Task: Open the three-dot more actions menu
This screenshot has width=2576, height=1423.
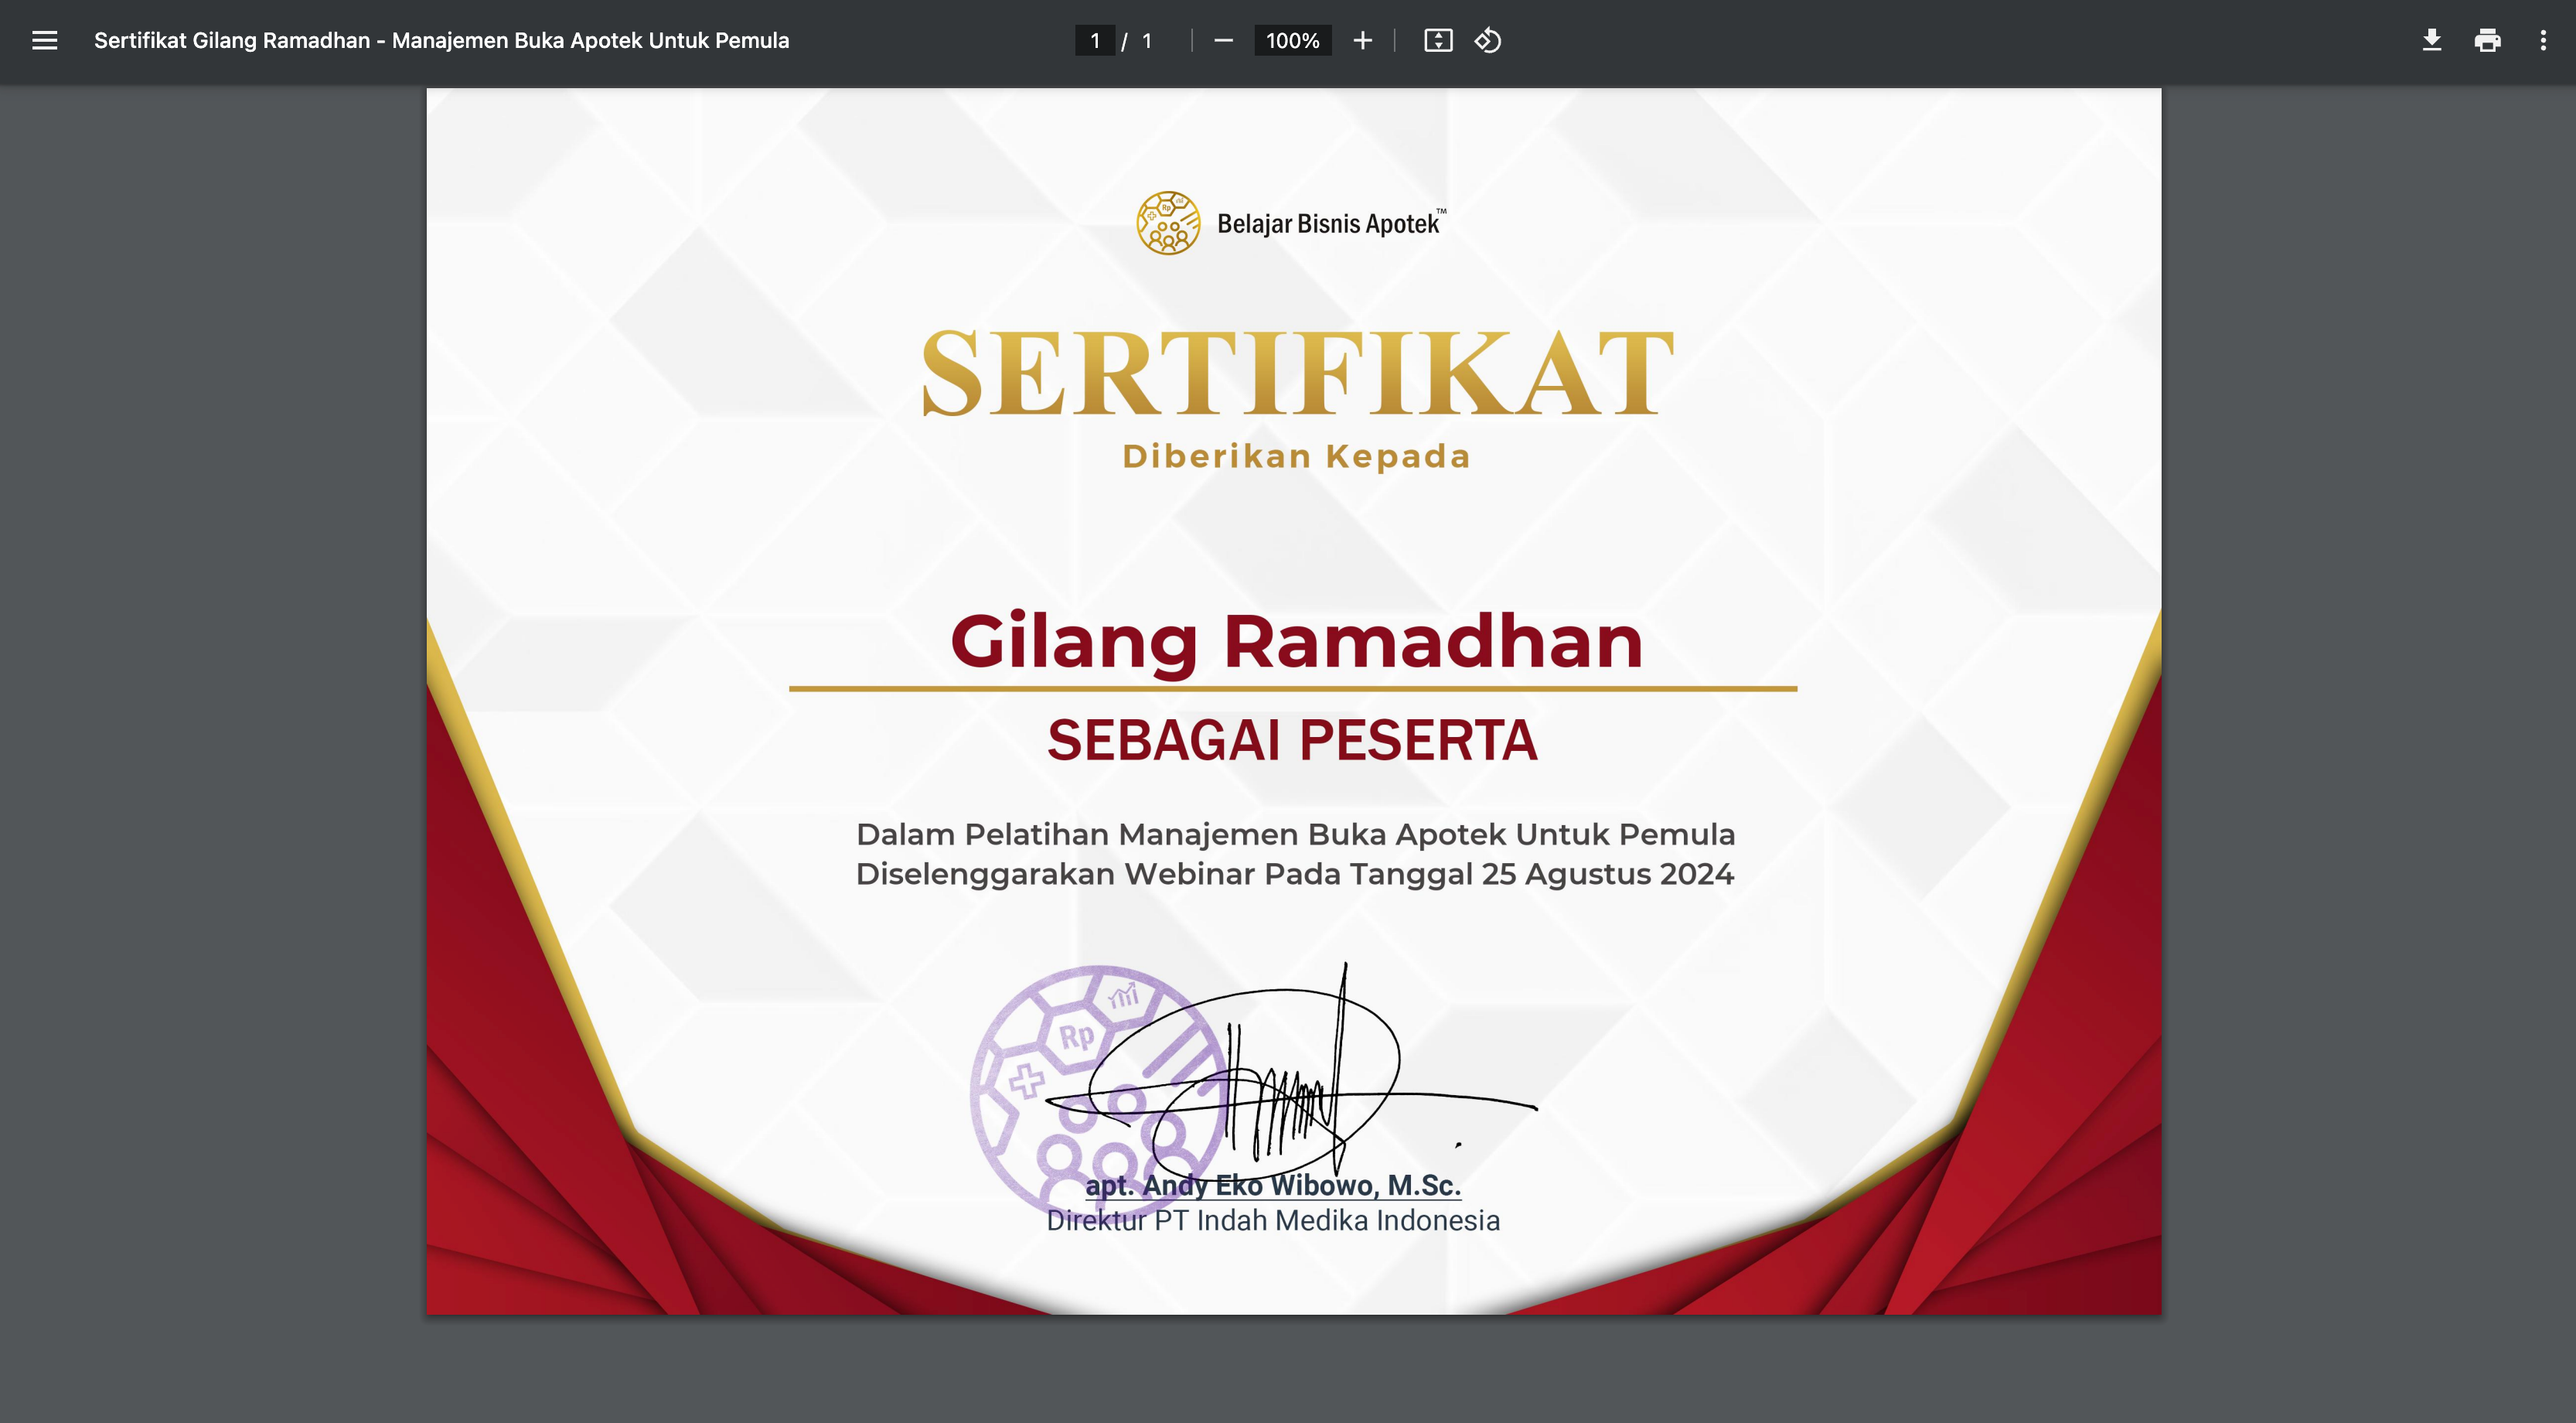Action: pos(2543,41)
